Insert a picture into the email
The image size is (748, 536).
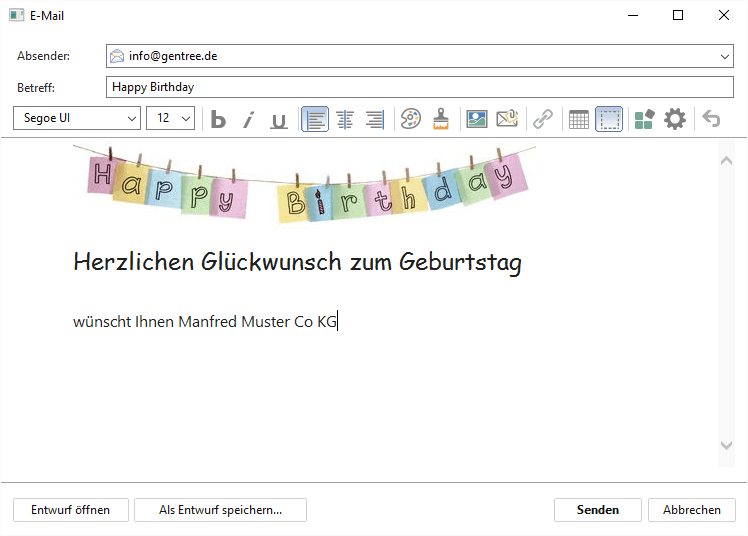click(x=477, y=120)
